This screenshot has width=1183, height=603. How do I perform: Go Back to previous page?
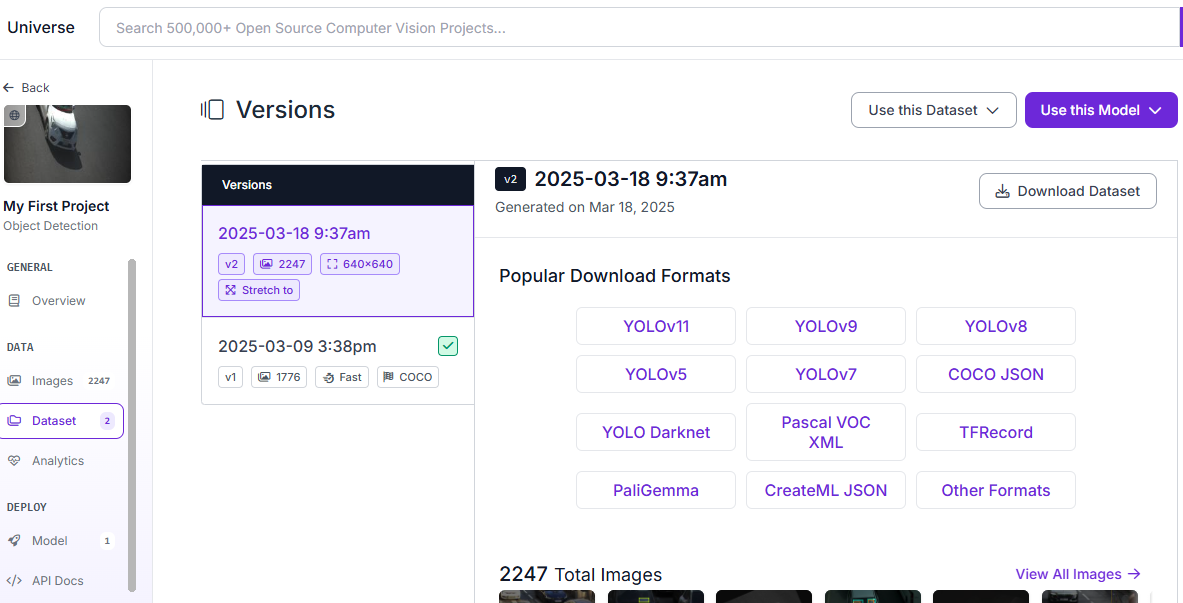(26, 88)
